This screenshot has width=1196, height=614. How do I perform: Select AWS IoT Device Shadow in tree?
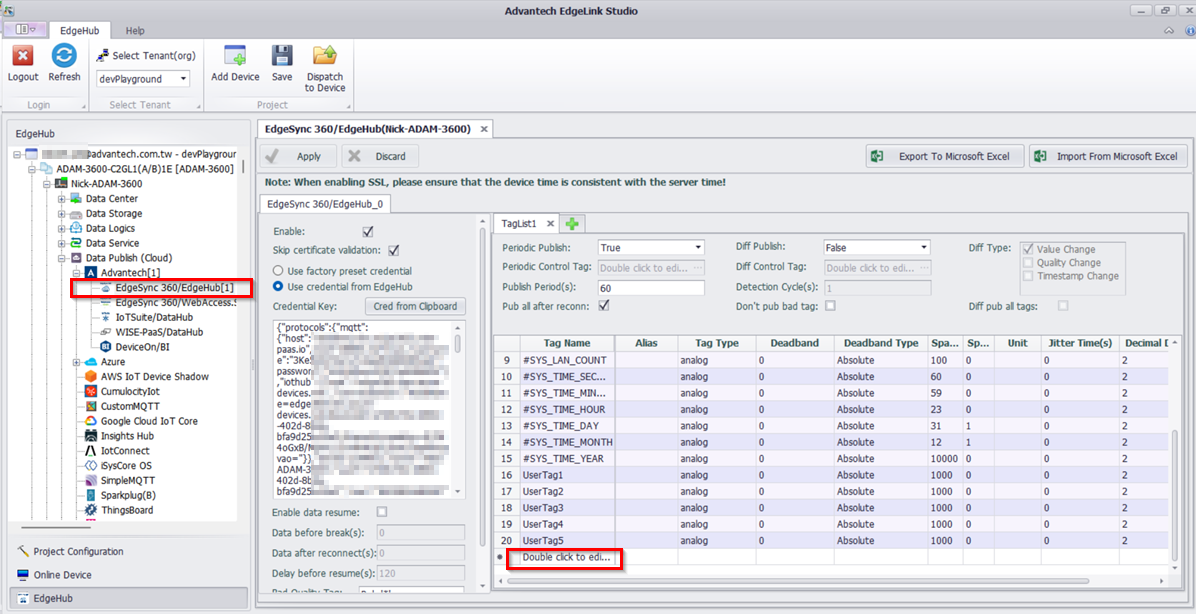(154, 376)
